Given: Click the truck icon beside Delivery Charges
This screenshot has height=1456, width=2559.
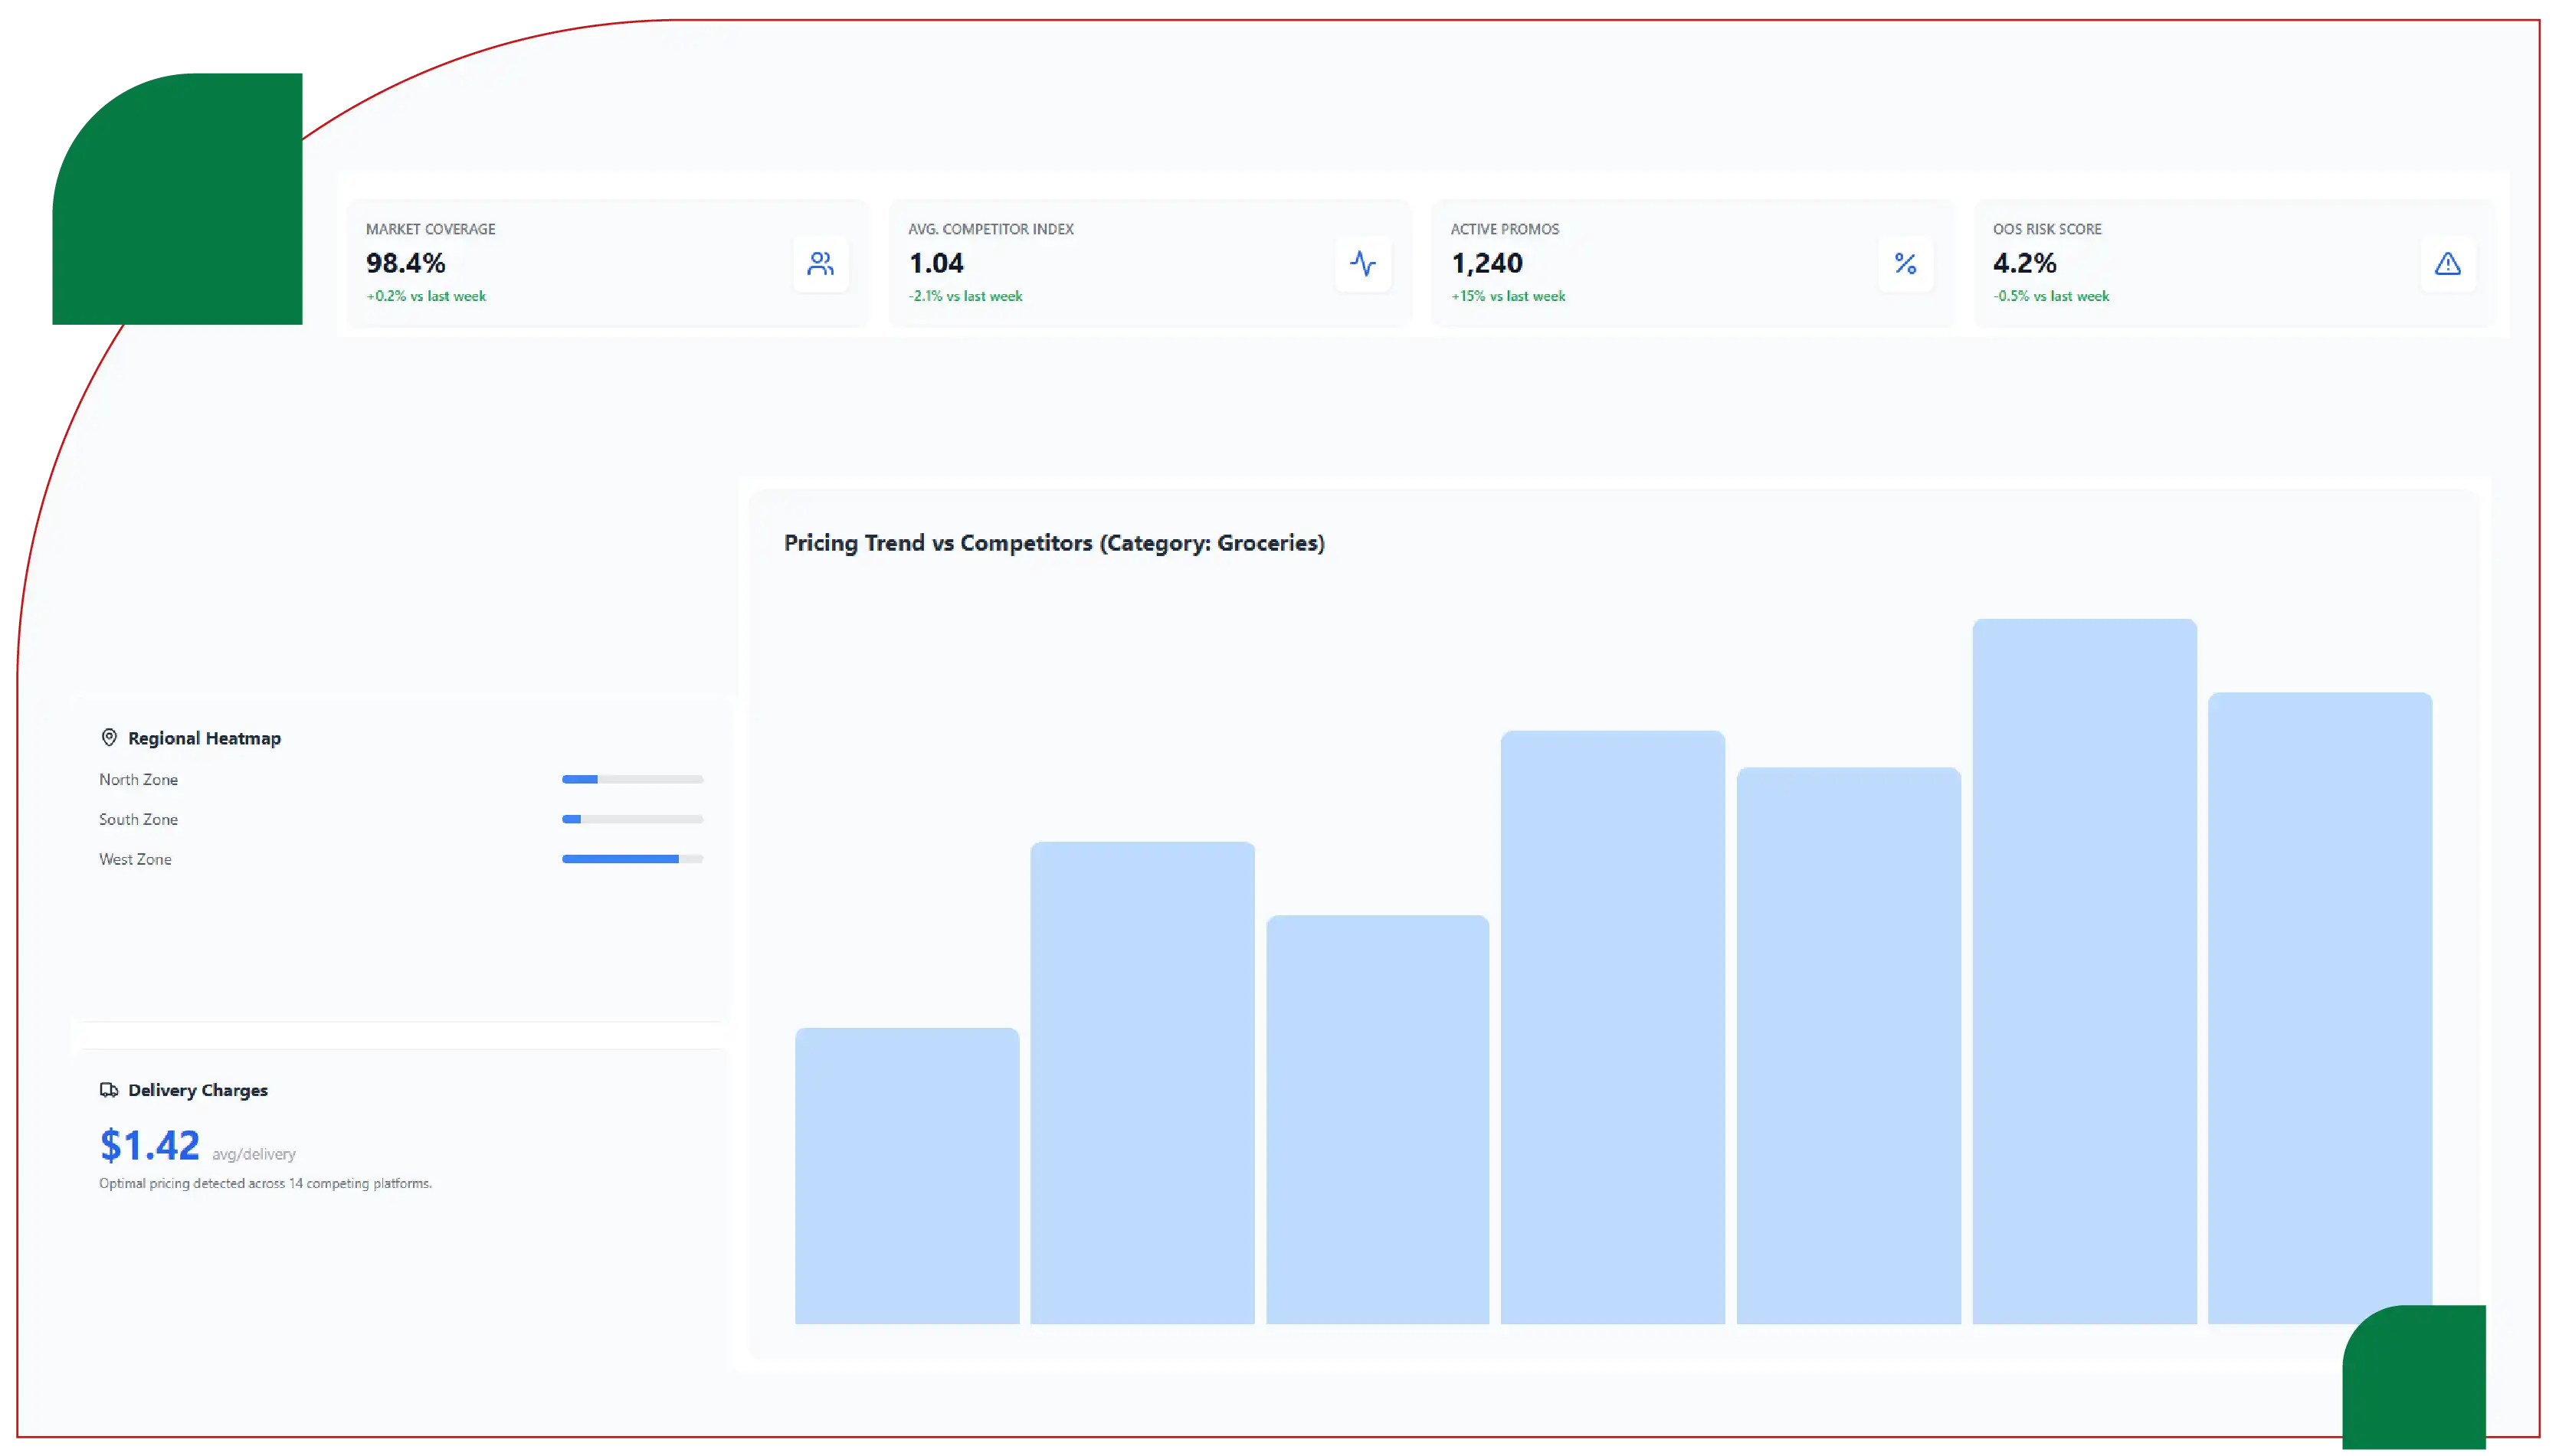Looking at the screenshot, I should click(109, 1090).
